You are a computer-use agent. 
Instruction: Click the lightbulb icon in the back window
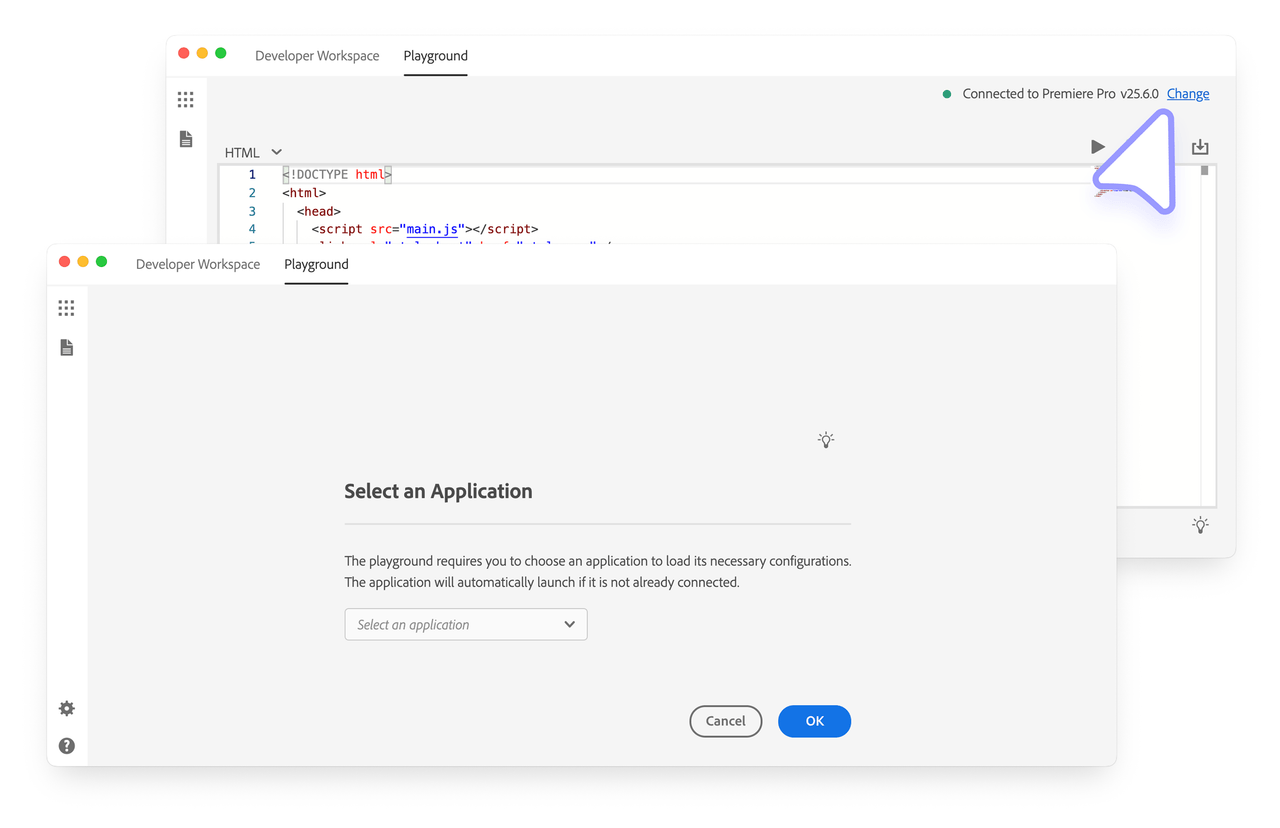pyautogui.click(x=1200, y=524)
